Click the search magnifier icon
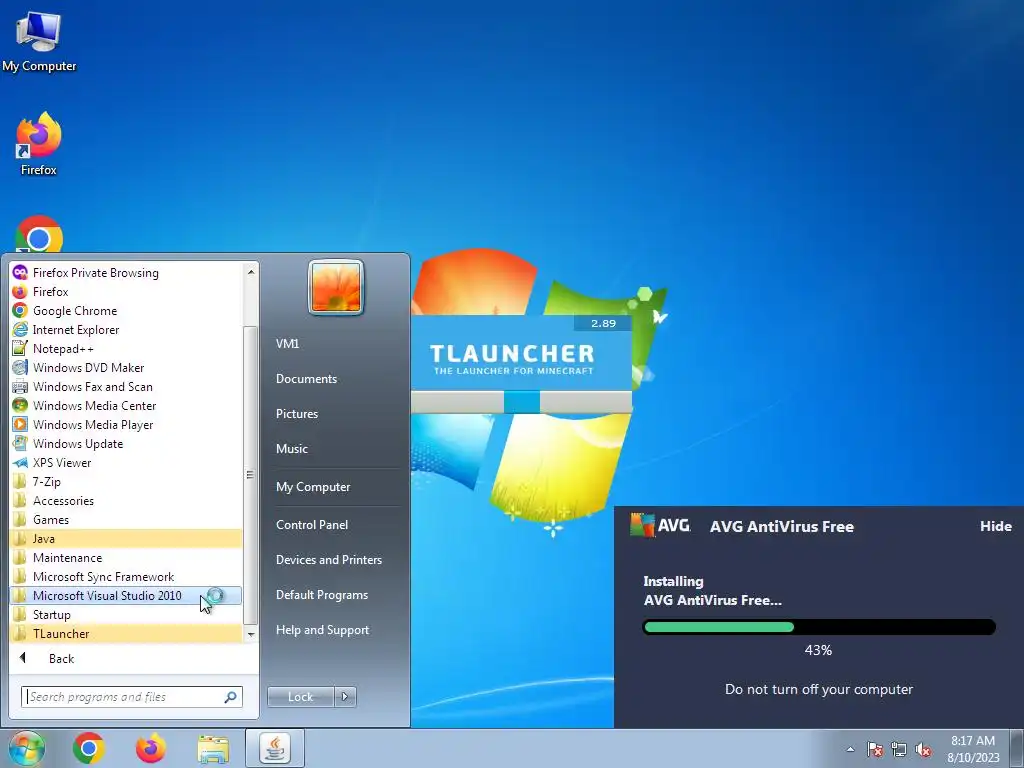Screen dimensions: 1024x768 pyautogui.click(x=230, y=697)
